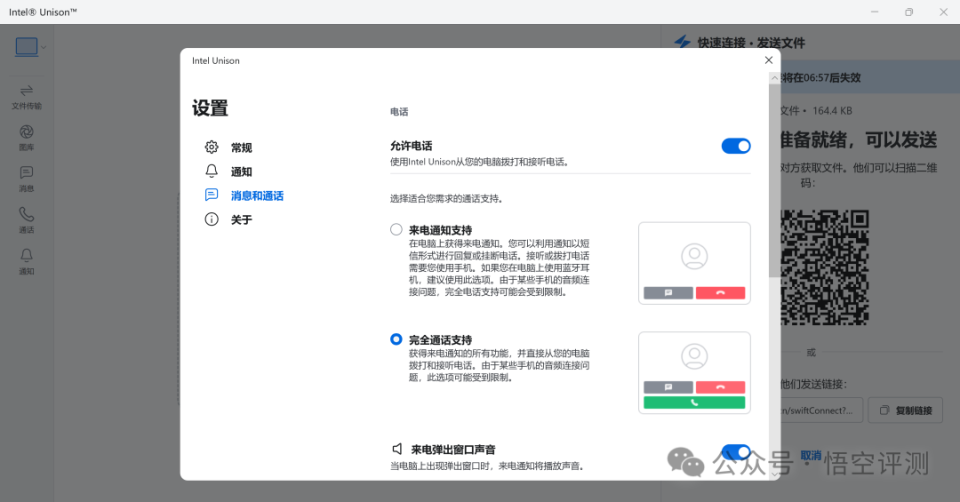Click the 来电通知支持 preview illustration

pyautogui.click(x=694, y=263)
